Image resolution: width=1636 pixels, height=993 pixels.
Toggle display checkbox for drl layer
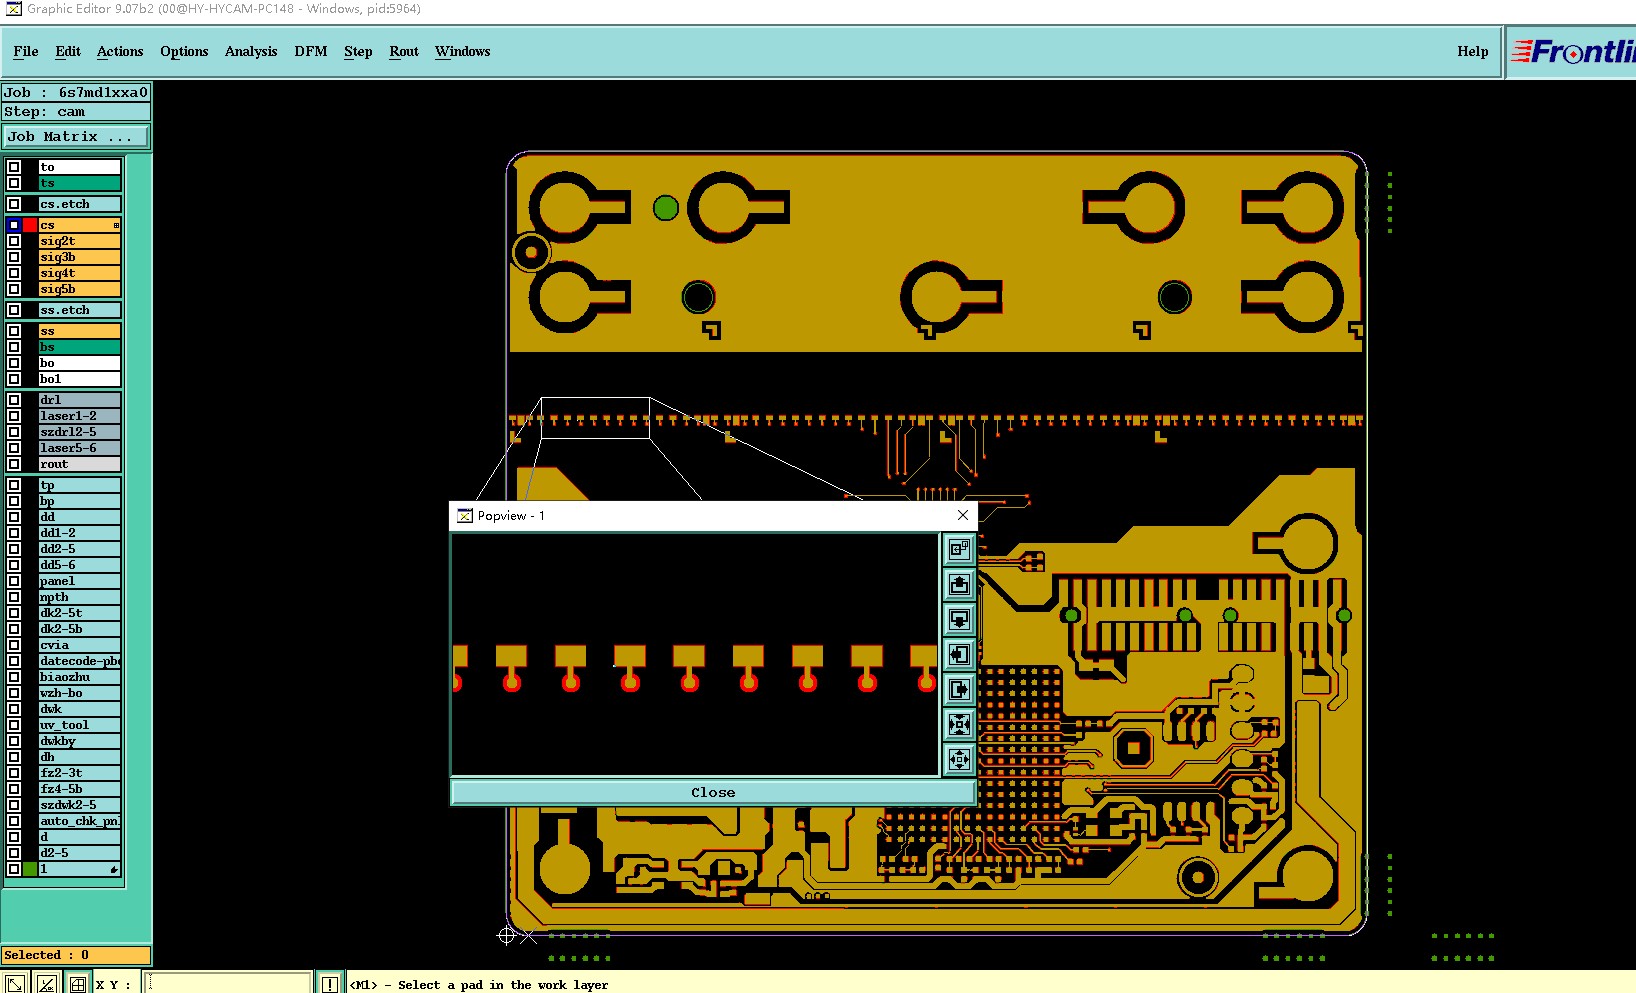14,400
